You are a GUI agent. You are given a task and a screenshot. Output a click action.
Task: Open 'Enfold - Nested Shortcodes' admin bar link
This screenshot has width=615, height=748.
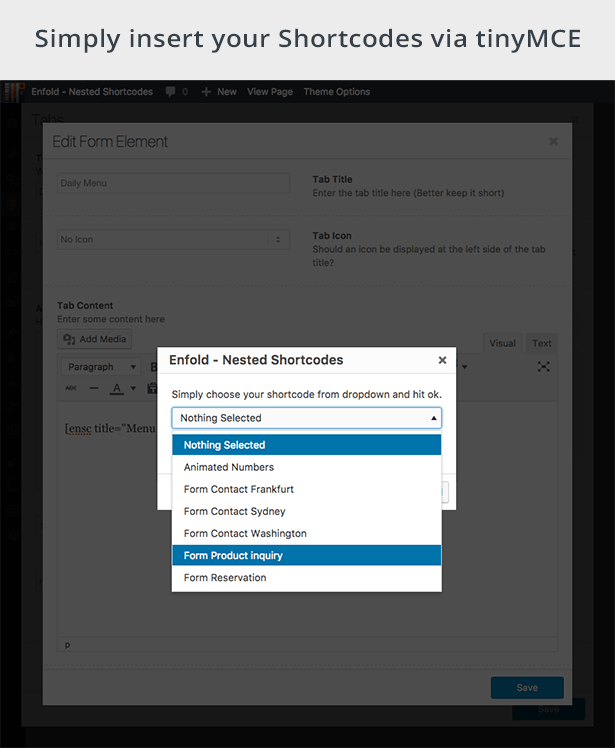[92, 92]
